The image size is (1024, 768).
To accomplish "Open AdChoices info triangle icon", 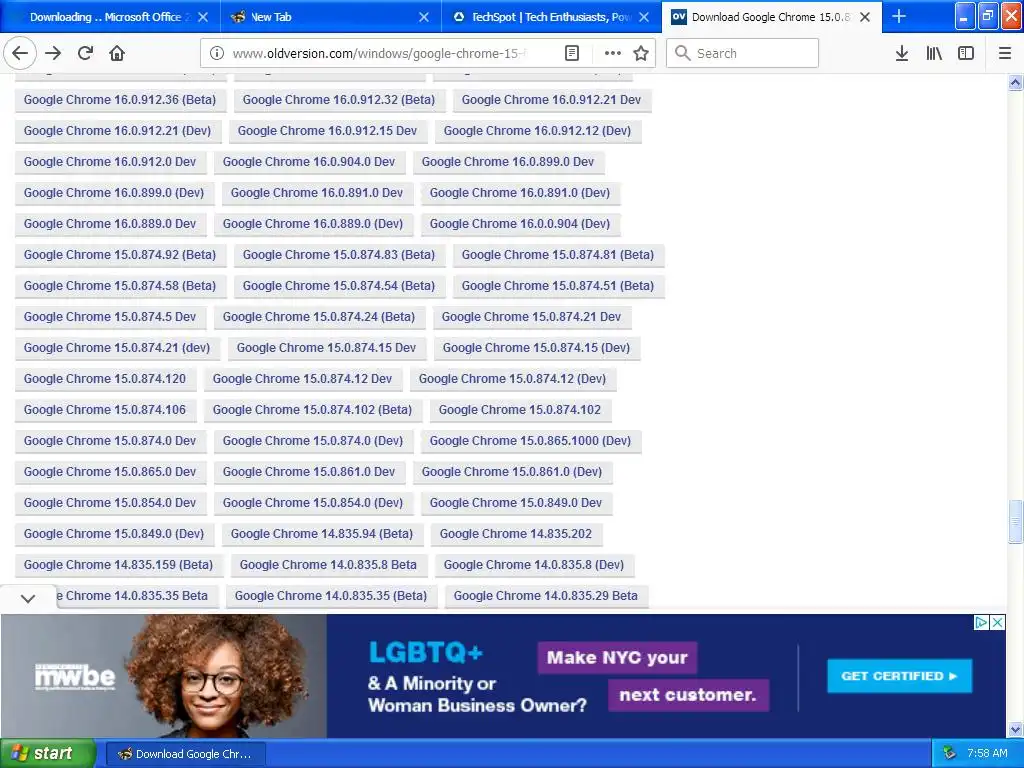I will click(981, 622).
